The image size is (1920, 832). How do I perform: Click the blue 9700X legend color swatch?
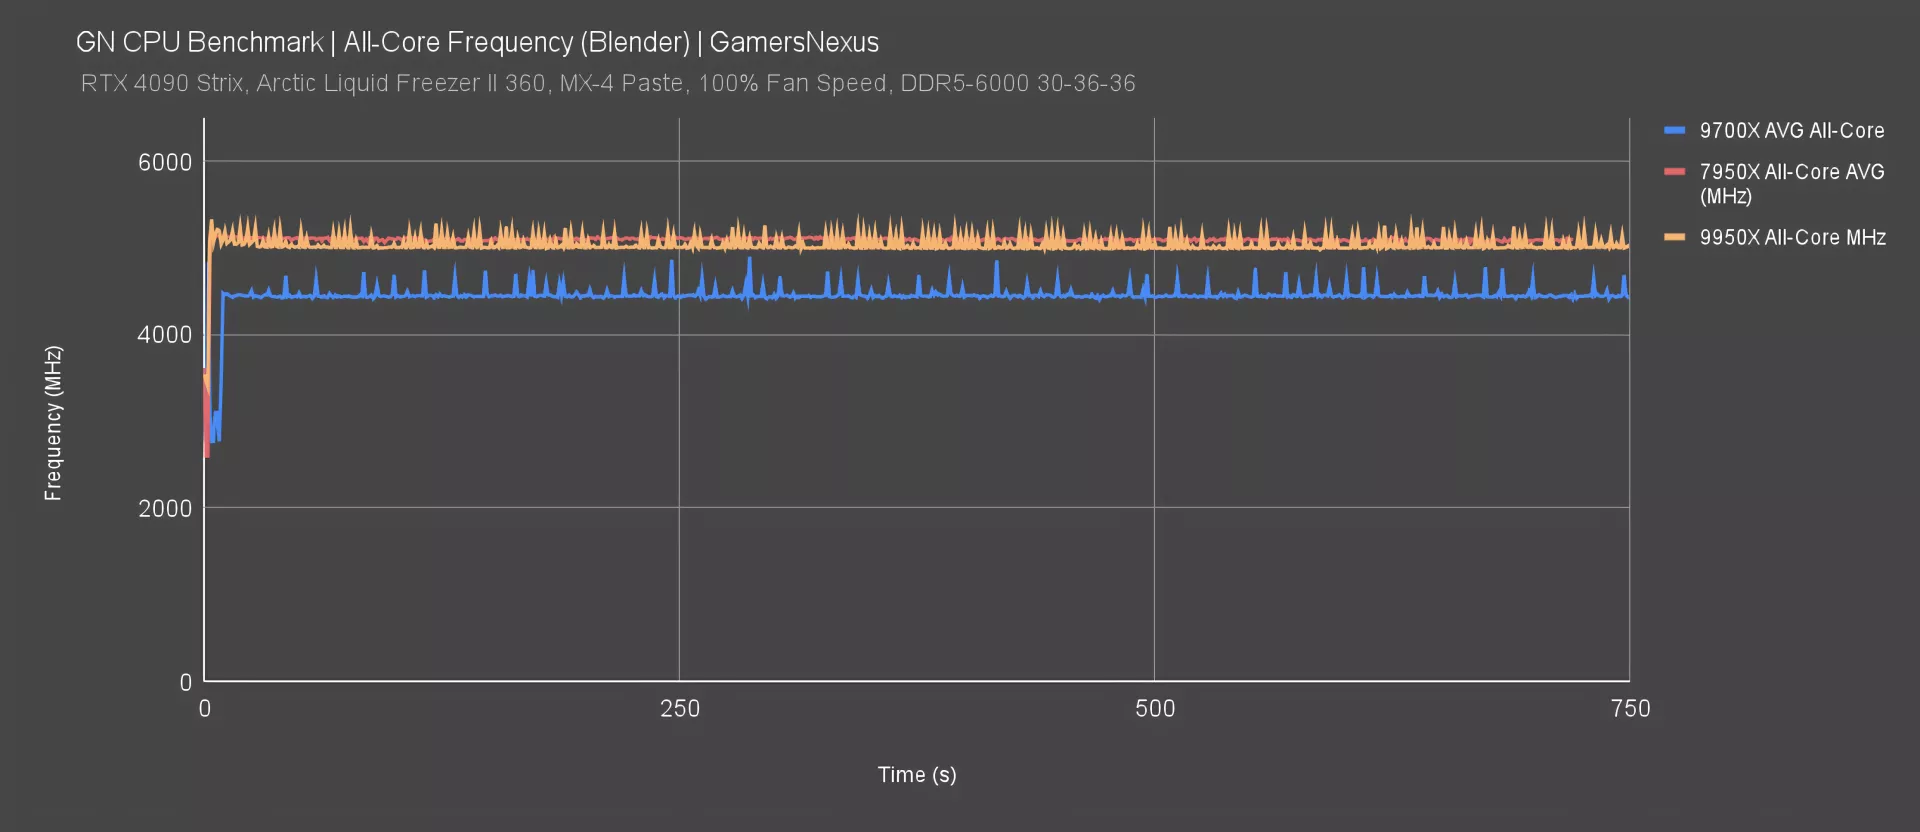pyautogui.click(x=1674, y=130)
